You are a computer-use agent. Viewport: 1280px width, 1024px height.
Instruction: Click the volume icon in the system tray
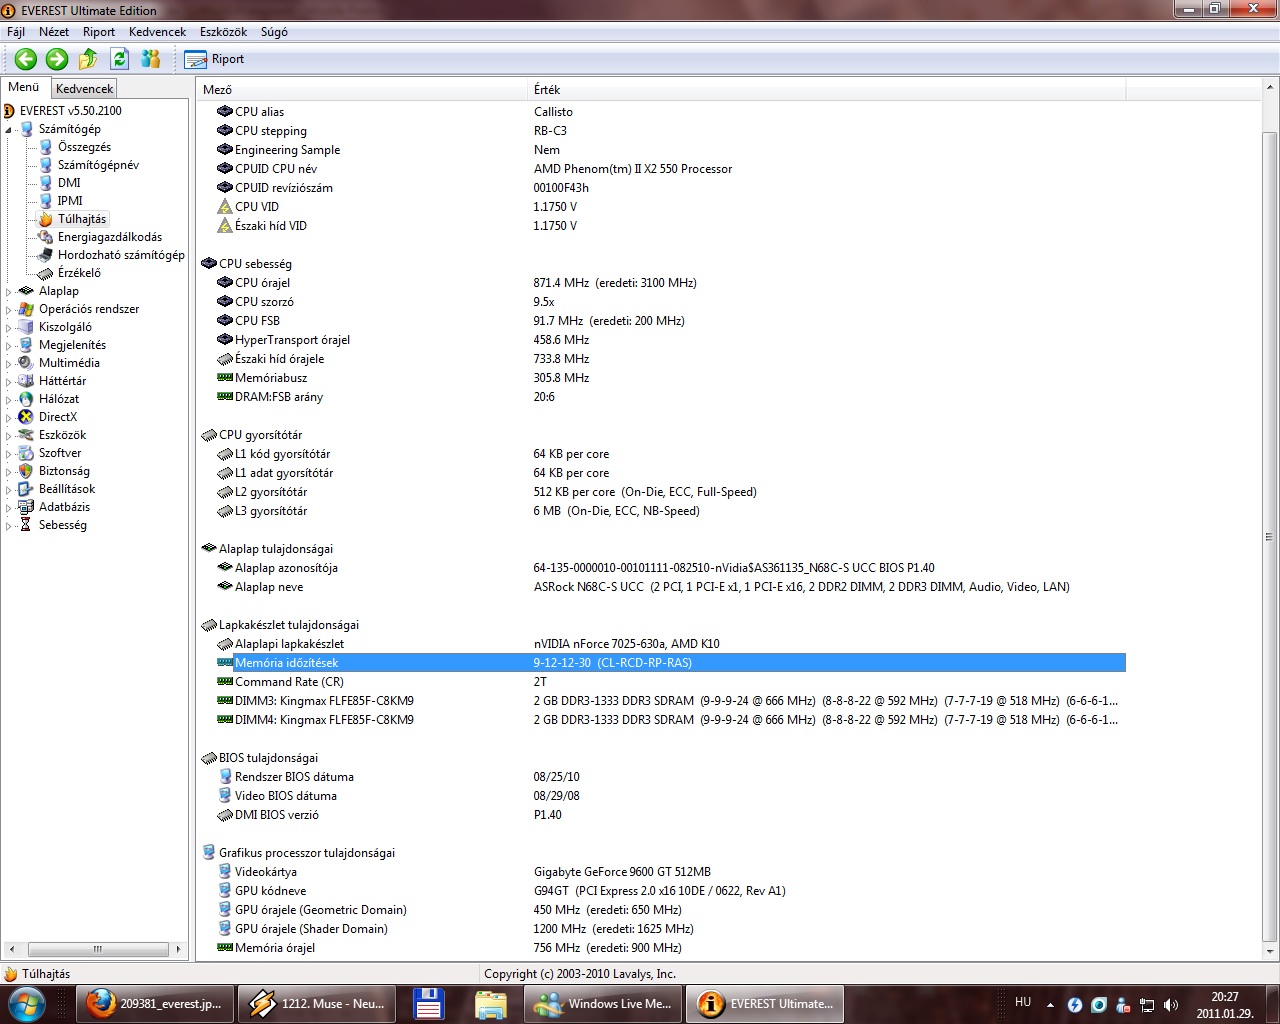point(1171,1004)
